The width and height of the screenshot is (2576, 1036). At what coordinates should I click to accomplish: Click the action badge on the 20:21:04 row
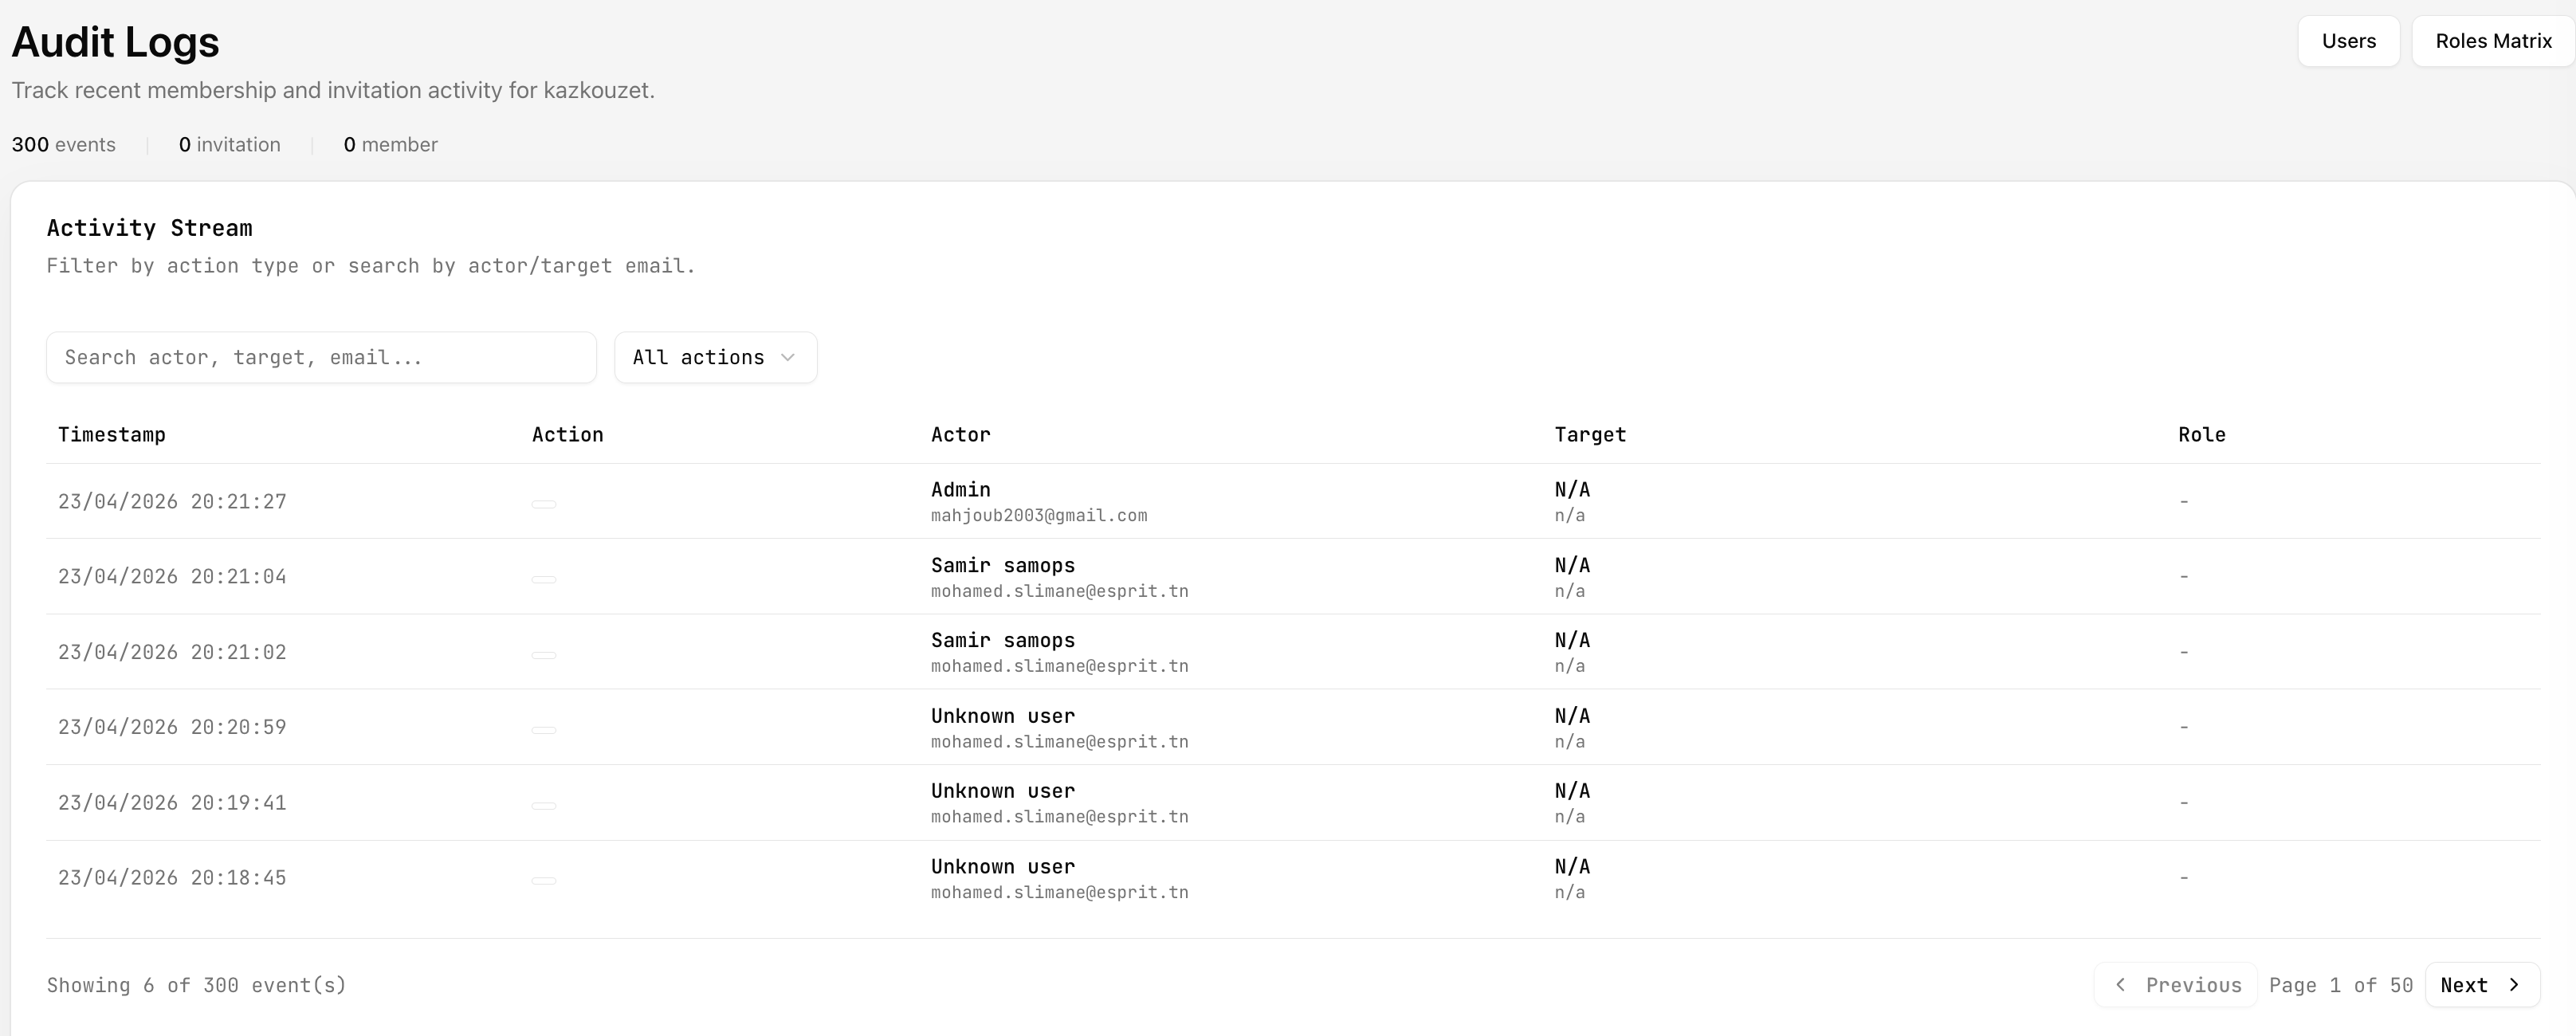tap(544, 578)
